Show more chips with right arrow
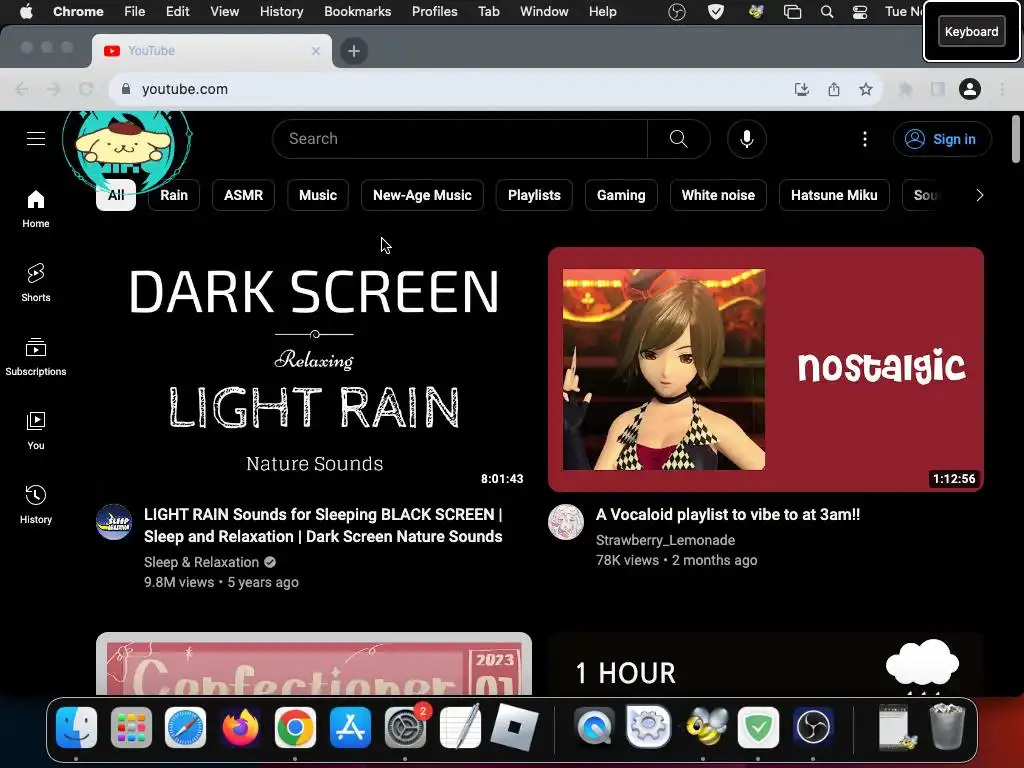The height and width of the screenshot is (768, 1024). pos(979,195)
